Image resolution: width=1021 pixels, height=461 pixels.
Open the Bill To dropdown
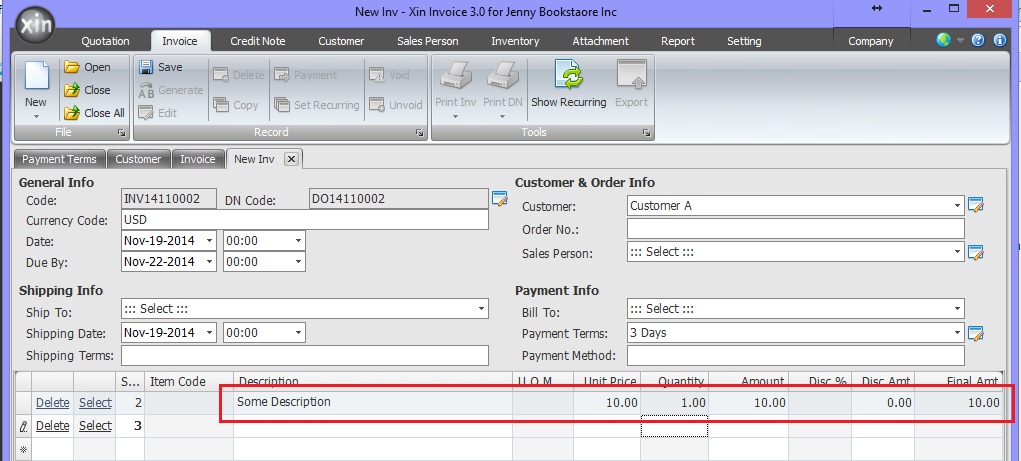click(957, 309)
